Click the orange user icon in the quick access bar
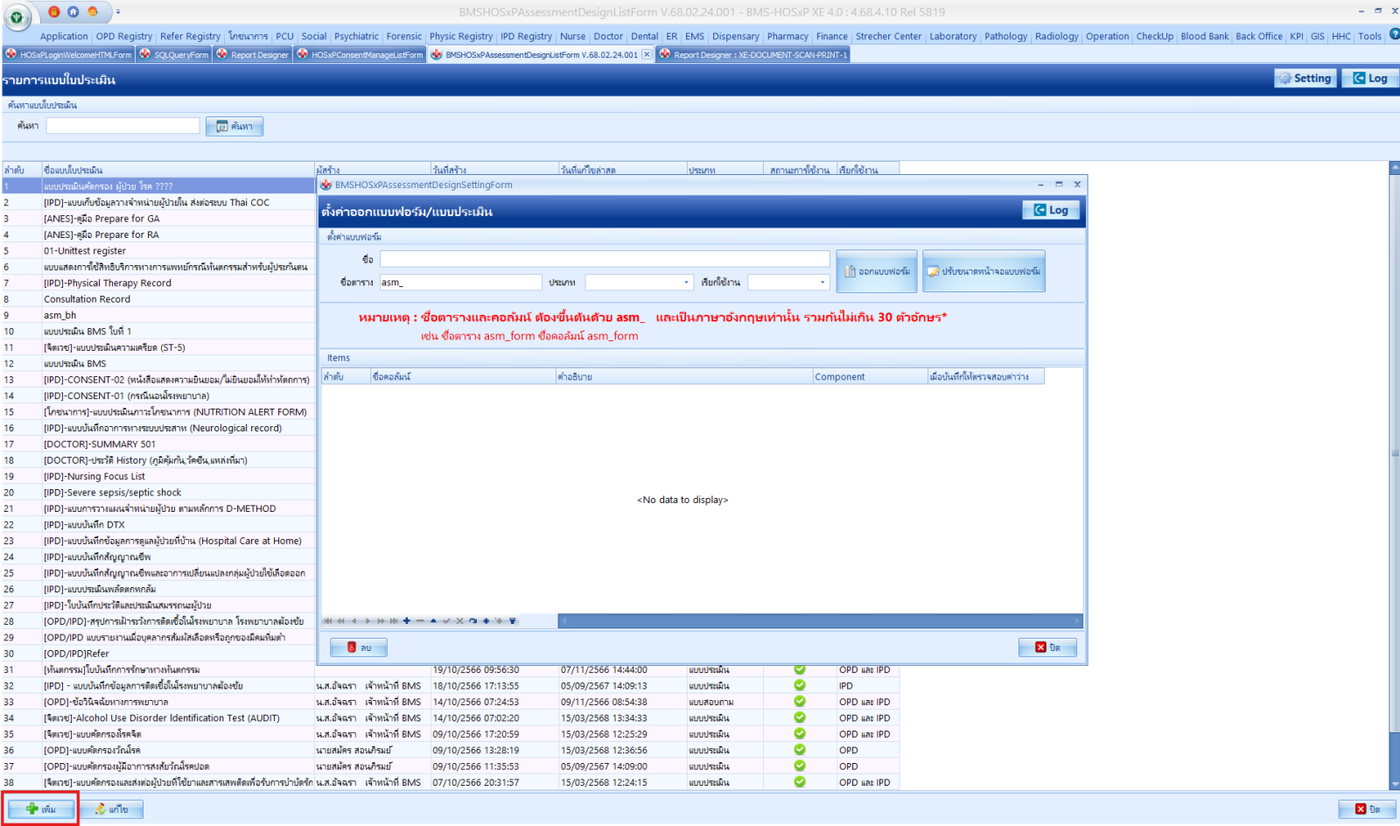Viewport: 1400px width, 826px height. [93, 11]
